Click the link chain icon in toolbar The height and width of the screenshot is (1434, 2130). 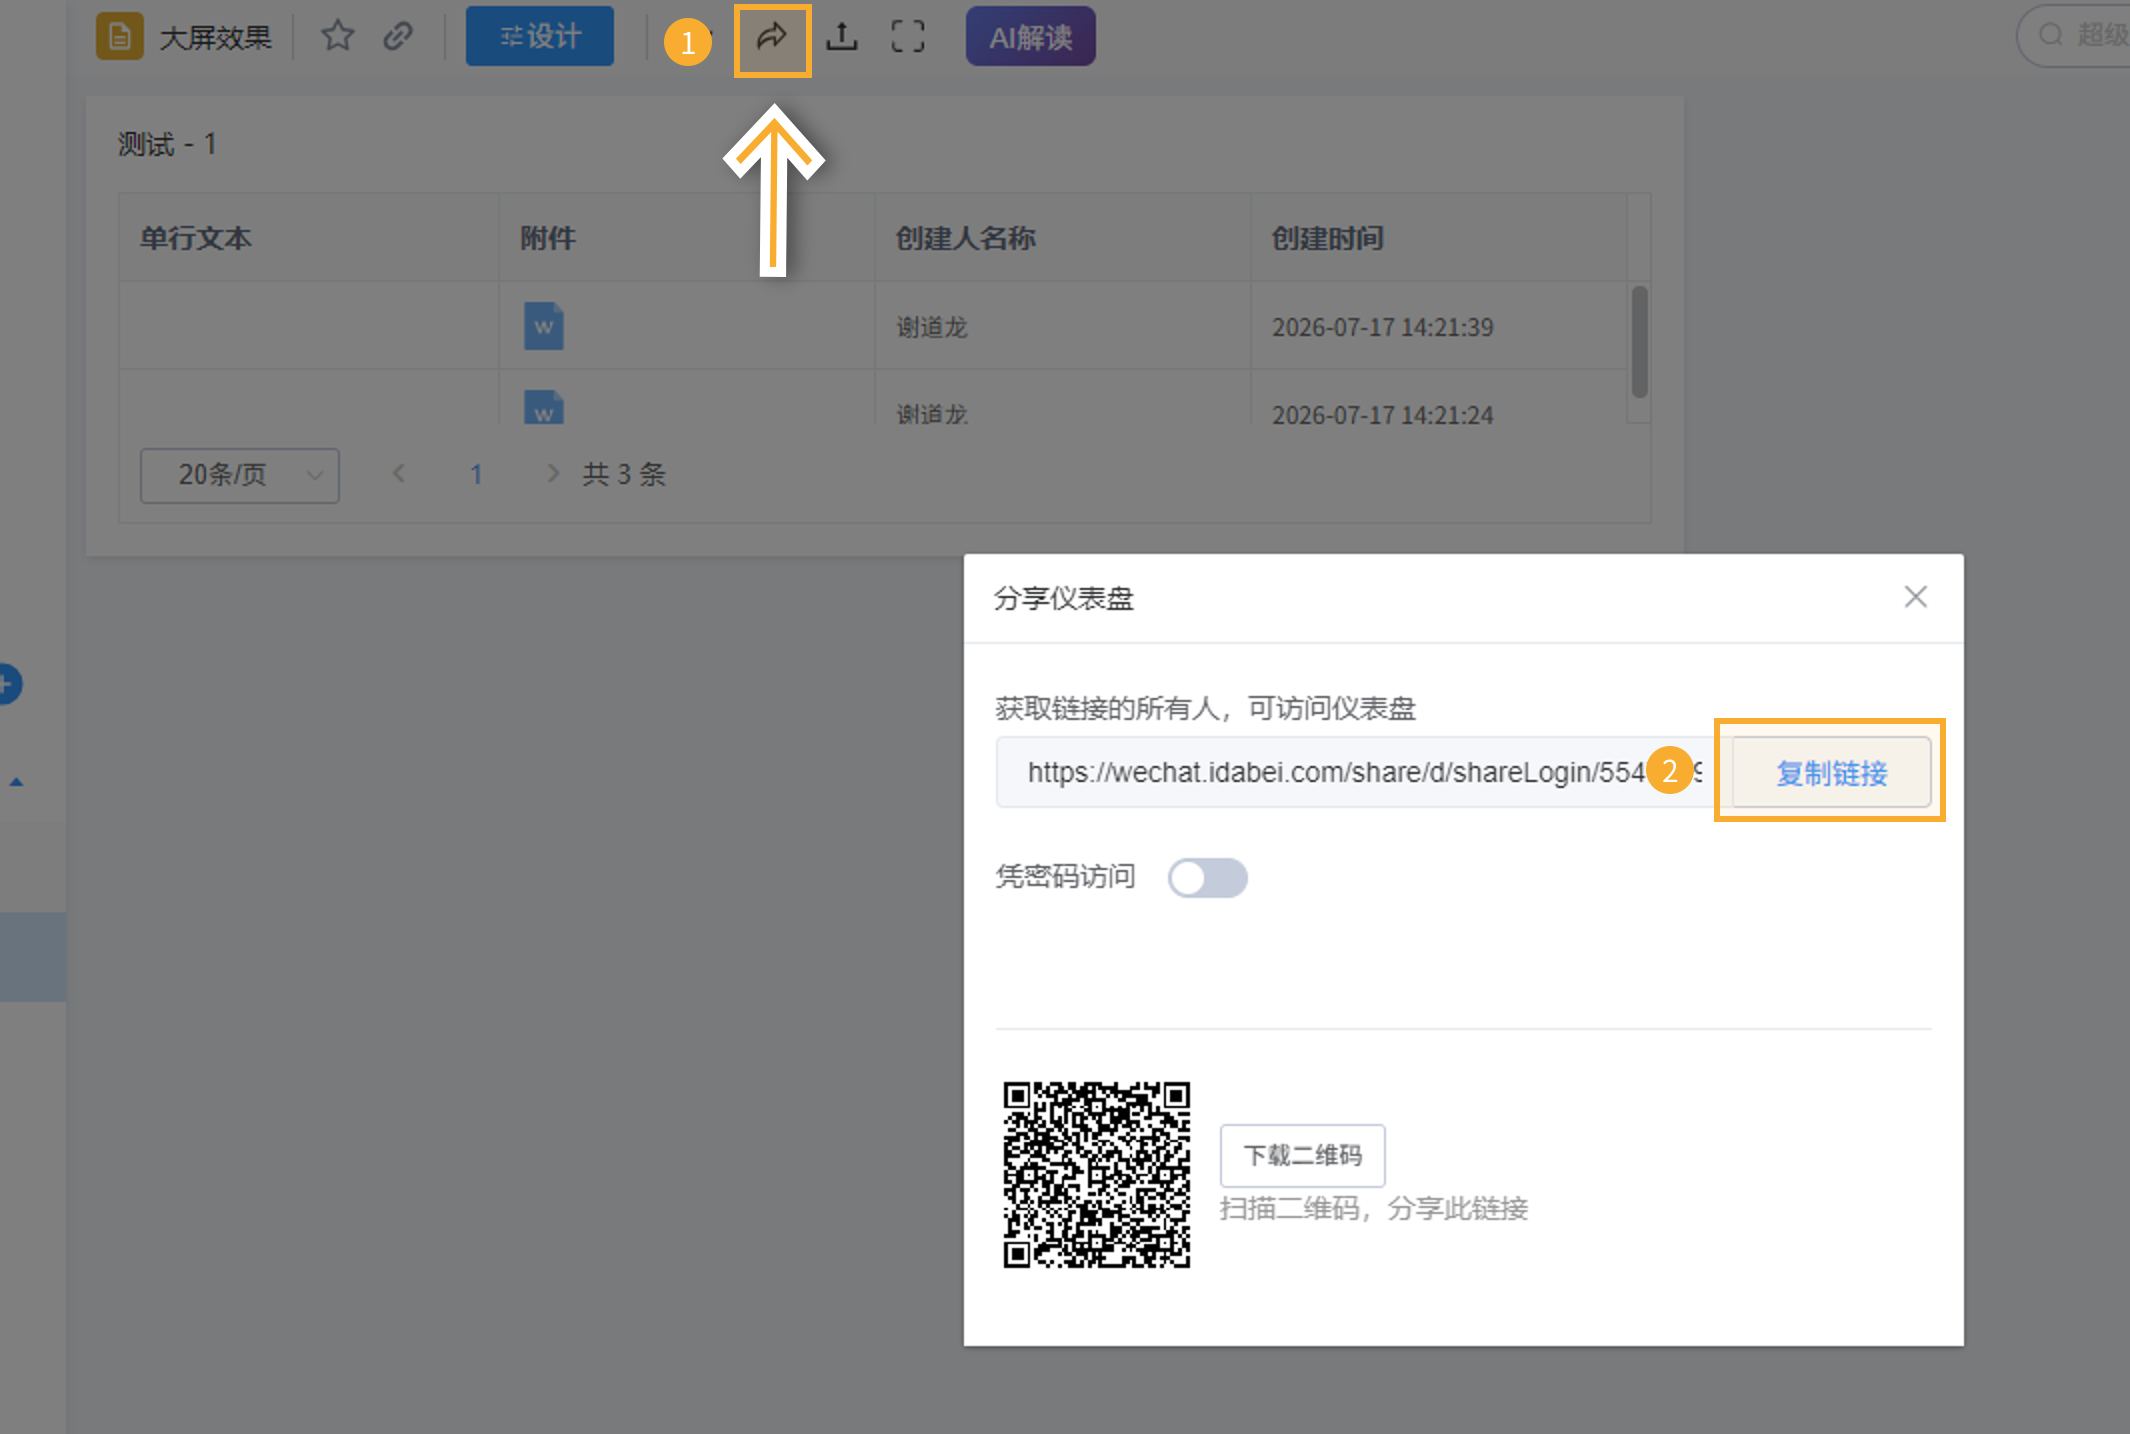pos(398,37)
